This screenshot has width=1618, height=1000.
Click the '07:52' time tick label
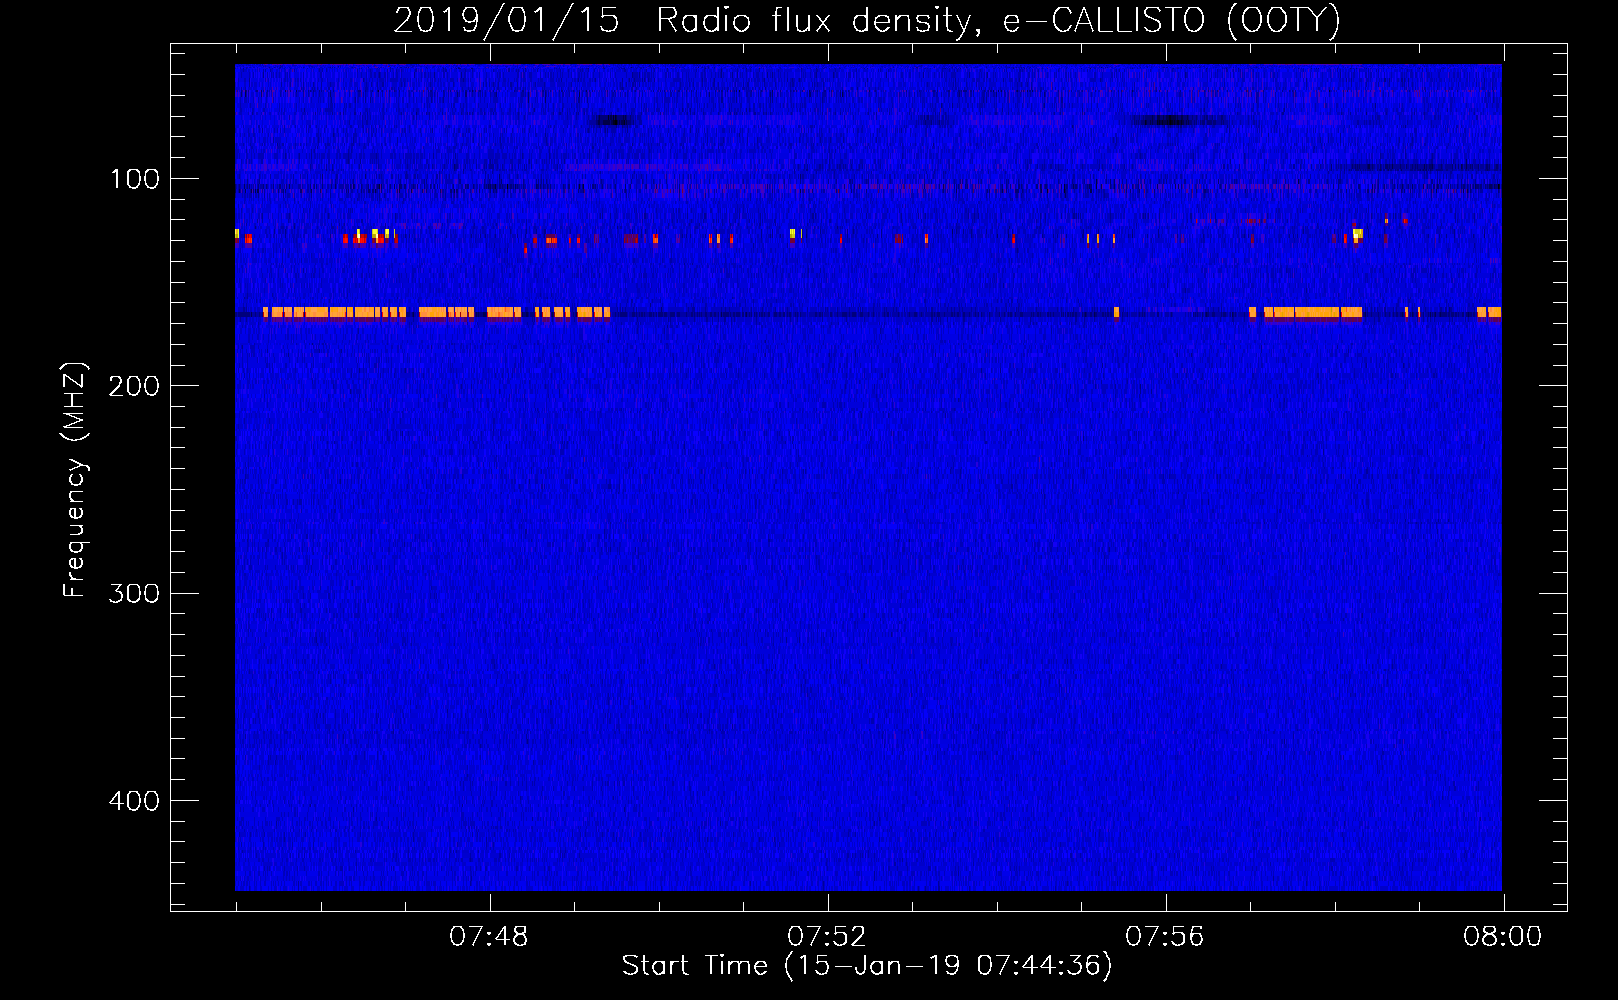click(826, 937)
